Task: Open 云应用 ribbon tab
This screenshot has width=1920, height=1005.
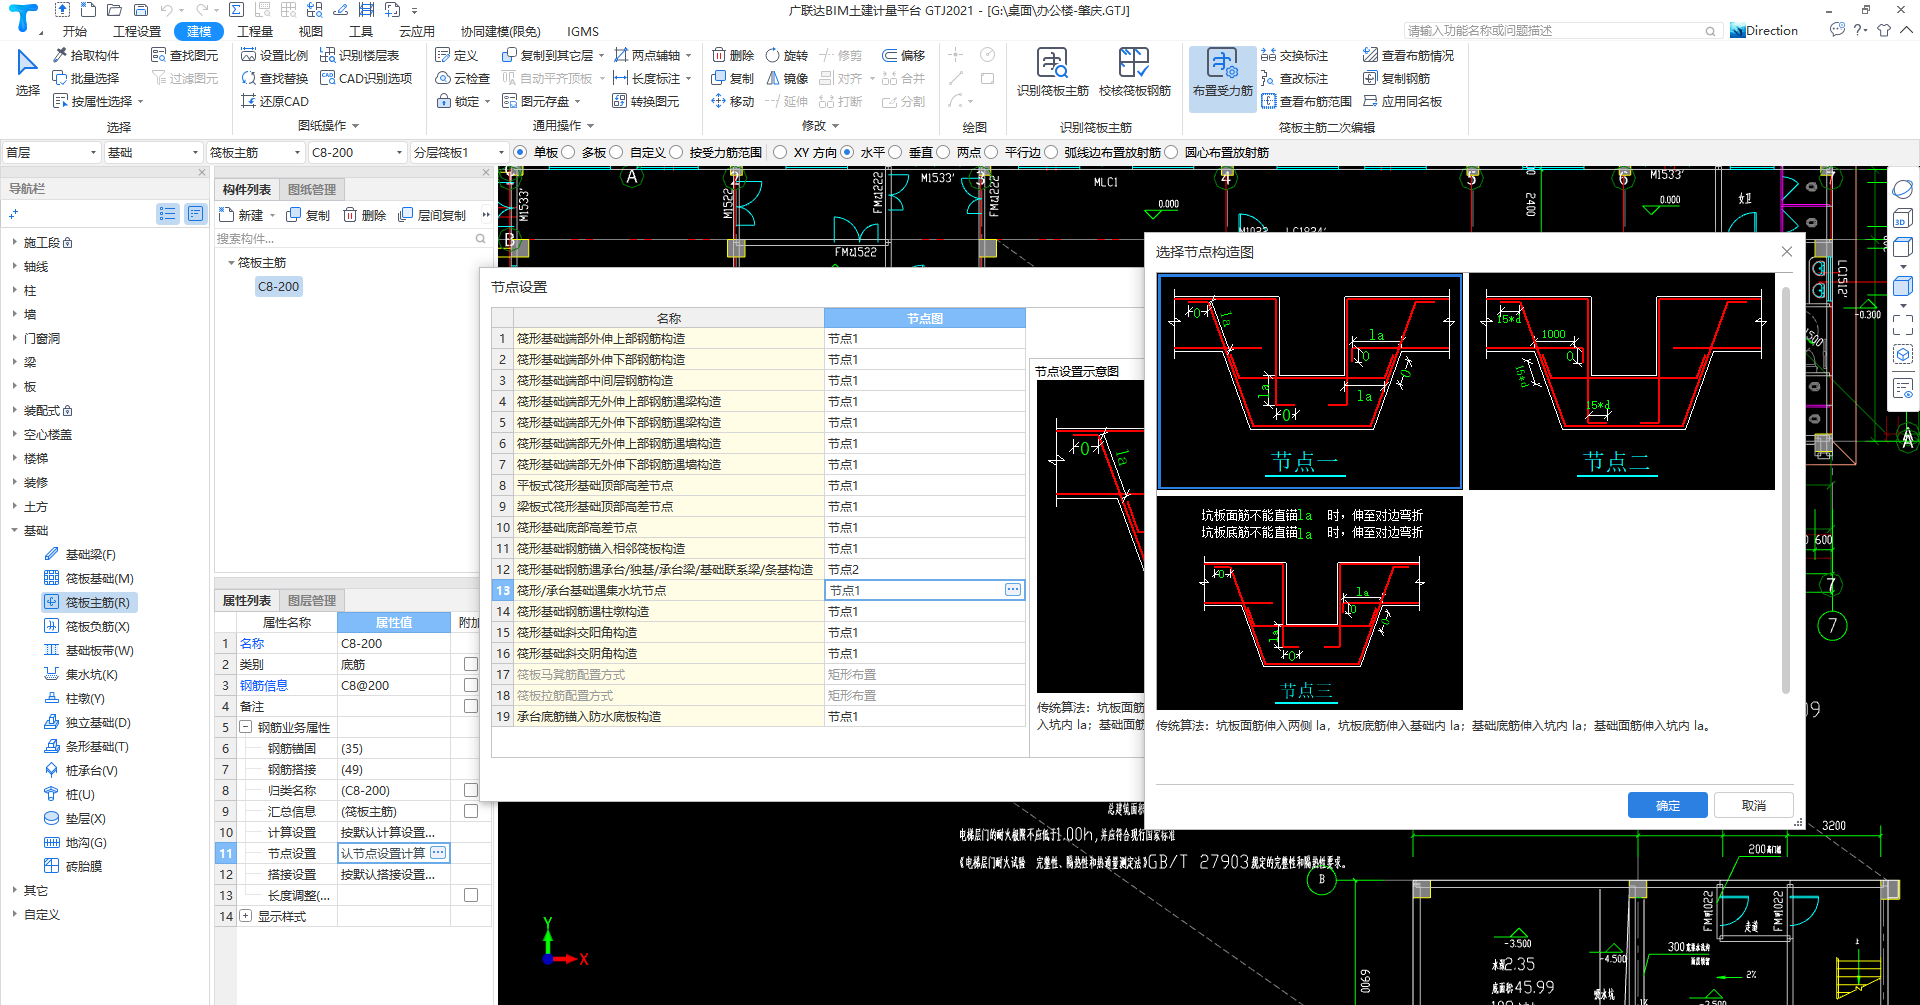Action: pyautogui.click(x=416, y=31)
